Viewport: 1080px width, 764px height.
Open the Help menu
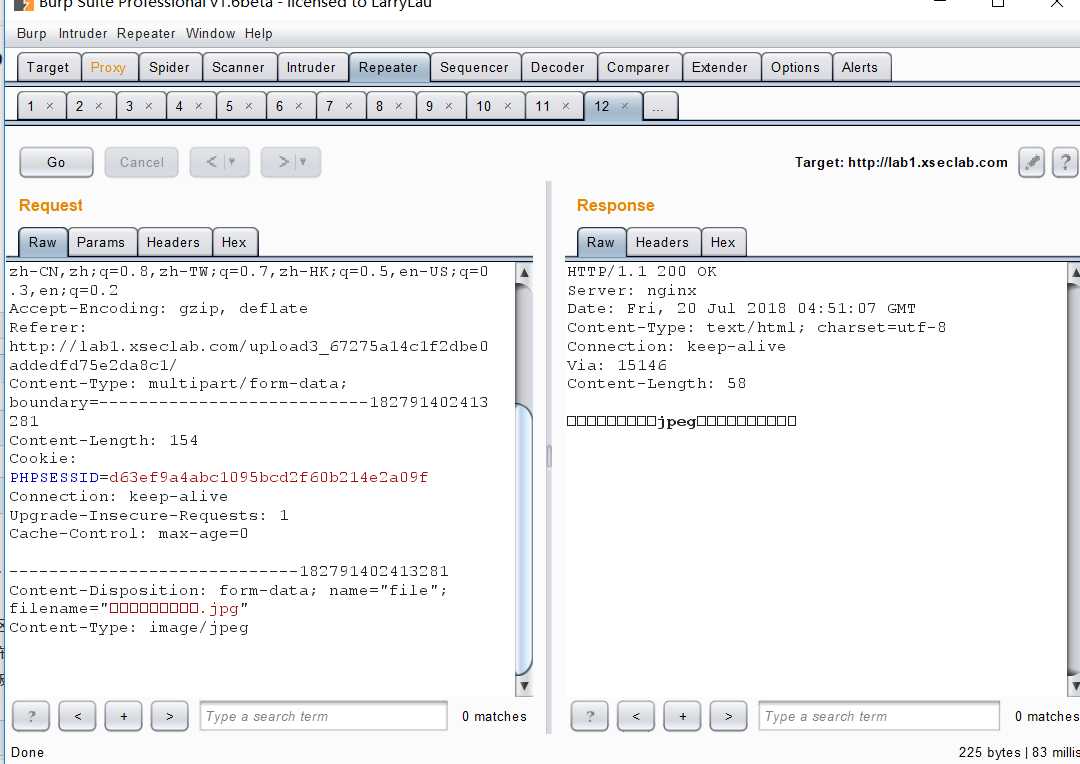click(258, 33)
